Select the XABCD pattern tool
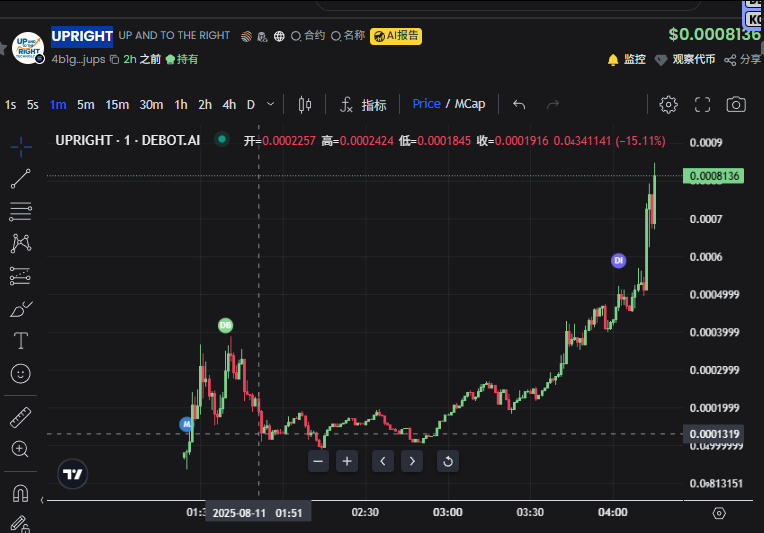The height and width of the screenshot is (533, 764). pos(21,243)
